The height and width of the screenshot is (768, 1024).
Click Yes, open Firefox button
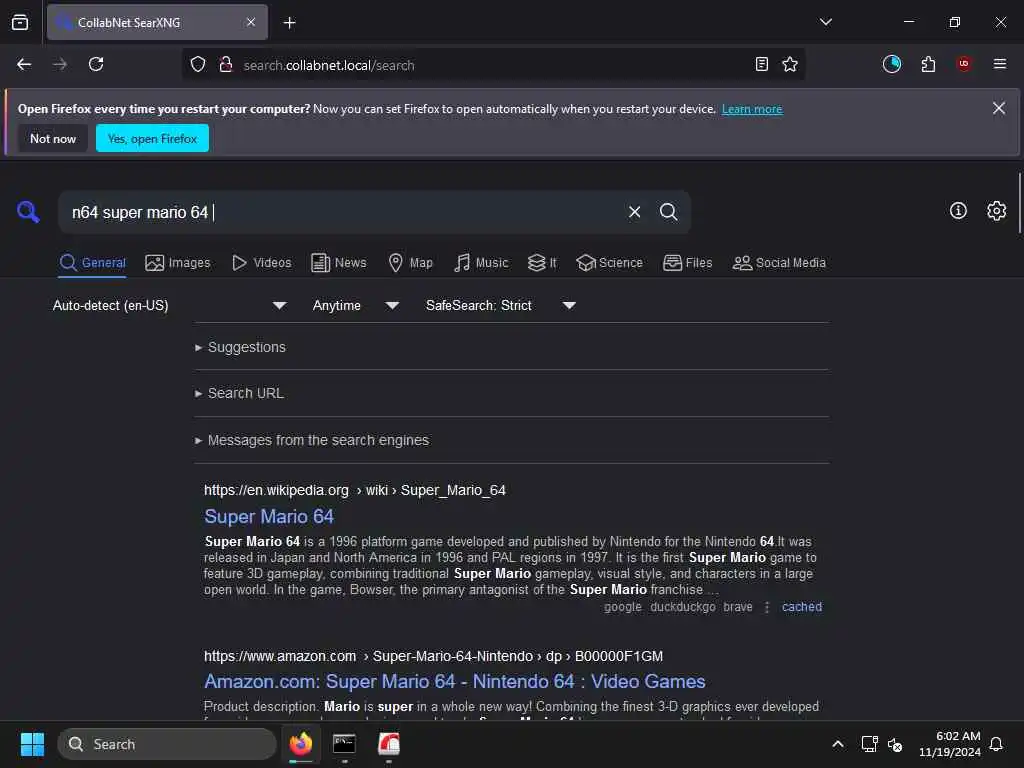(x=152, y=138)
